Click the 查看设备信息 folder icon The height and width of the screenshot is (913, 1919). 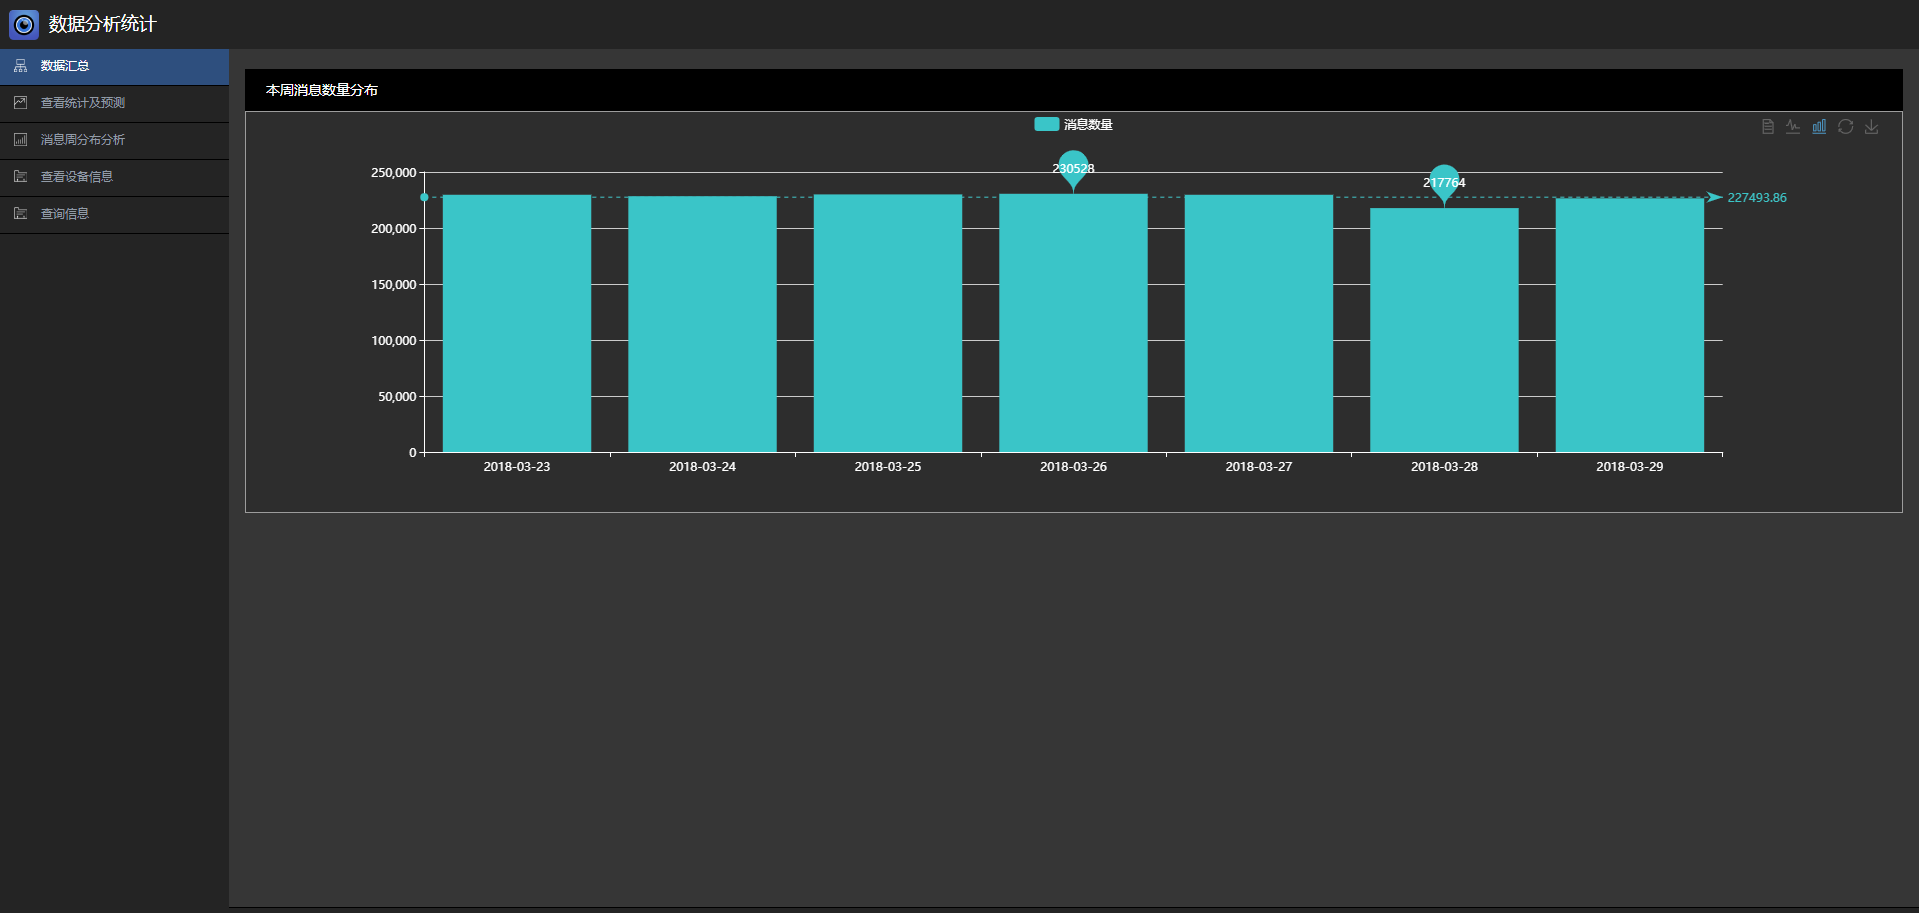point(20,177)
